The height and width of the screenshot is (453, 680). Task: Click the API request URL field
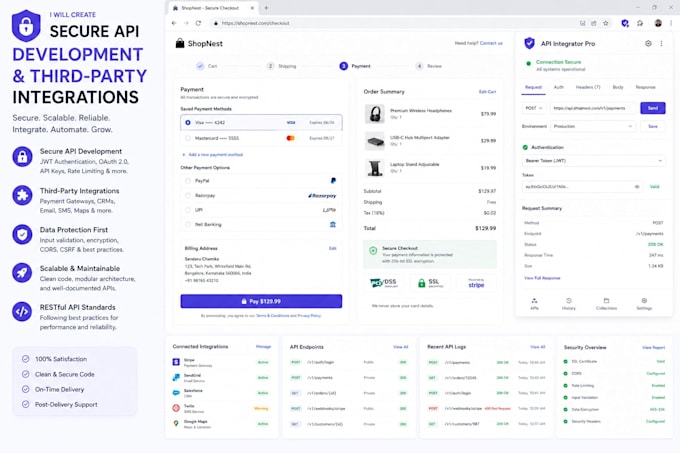[x=593, y=108]
